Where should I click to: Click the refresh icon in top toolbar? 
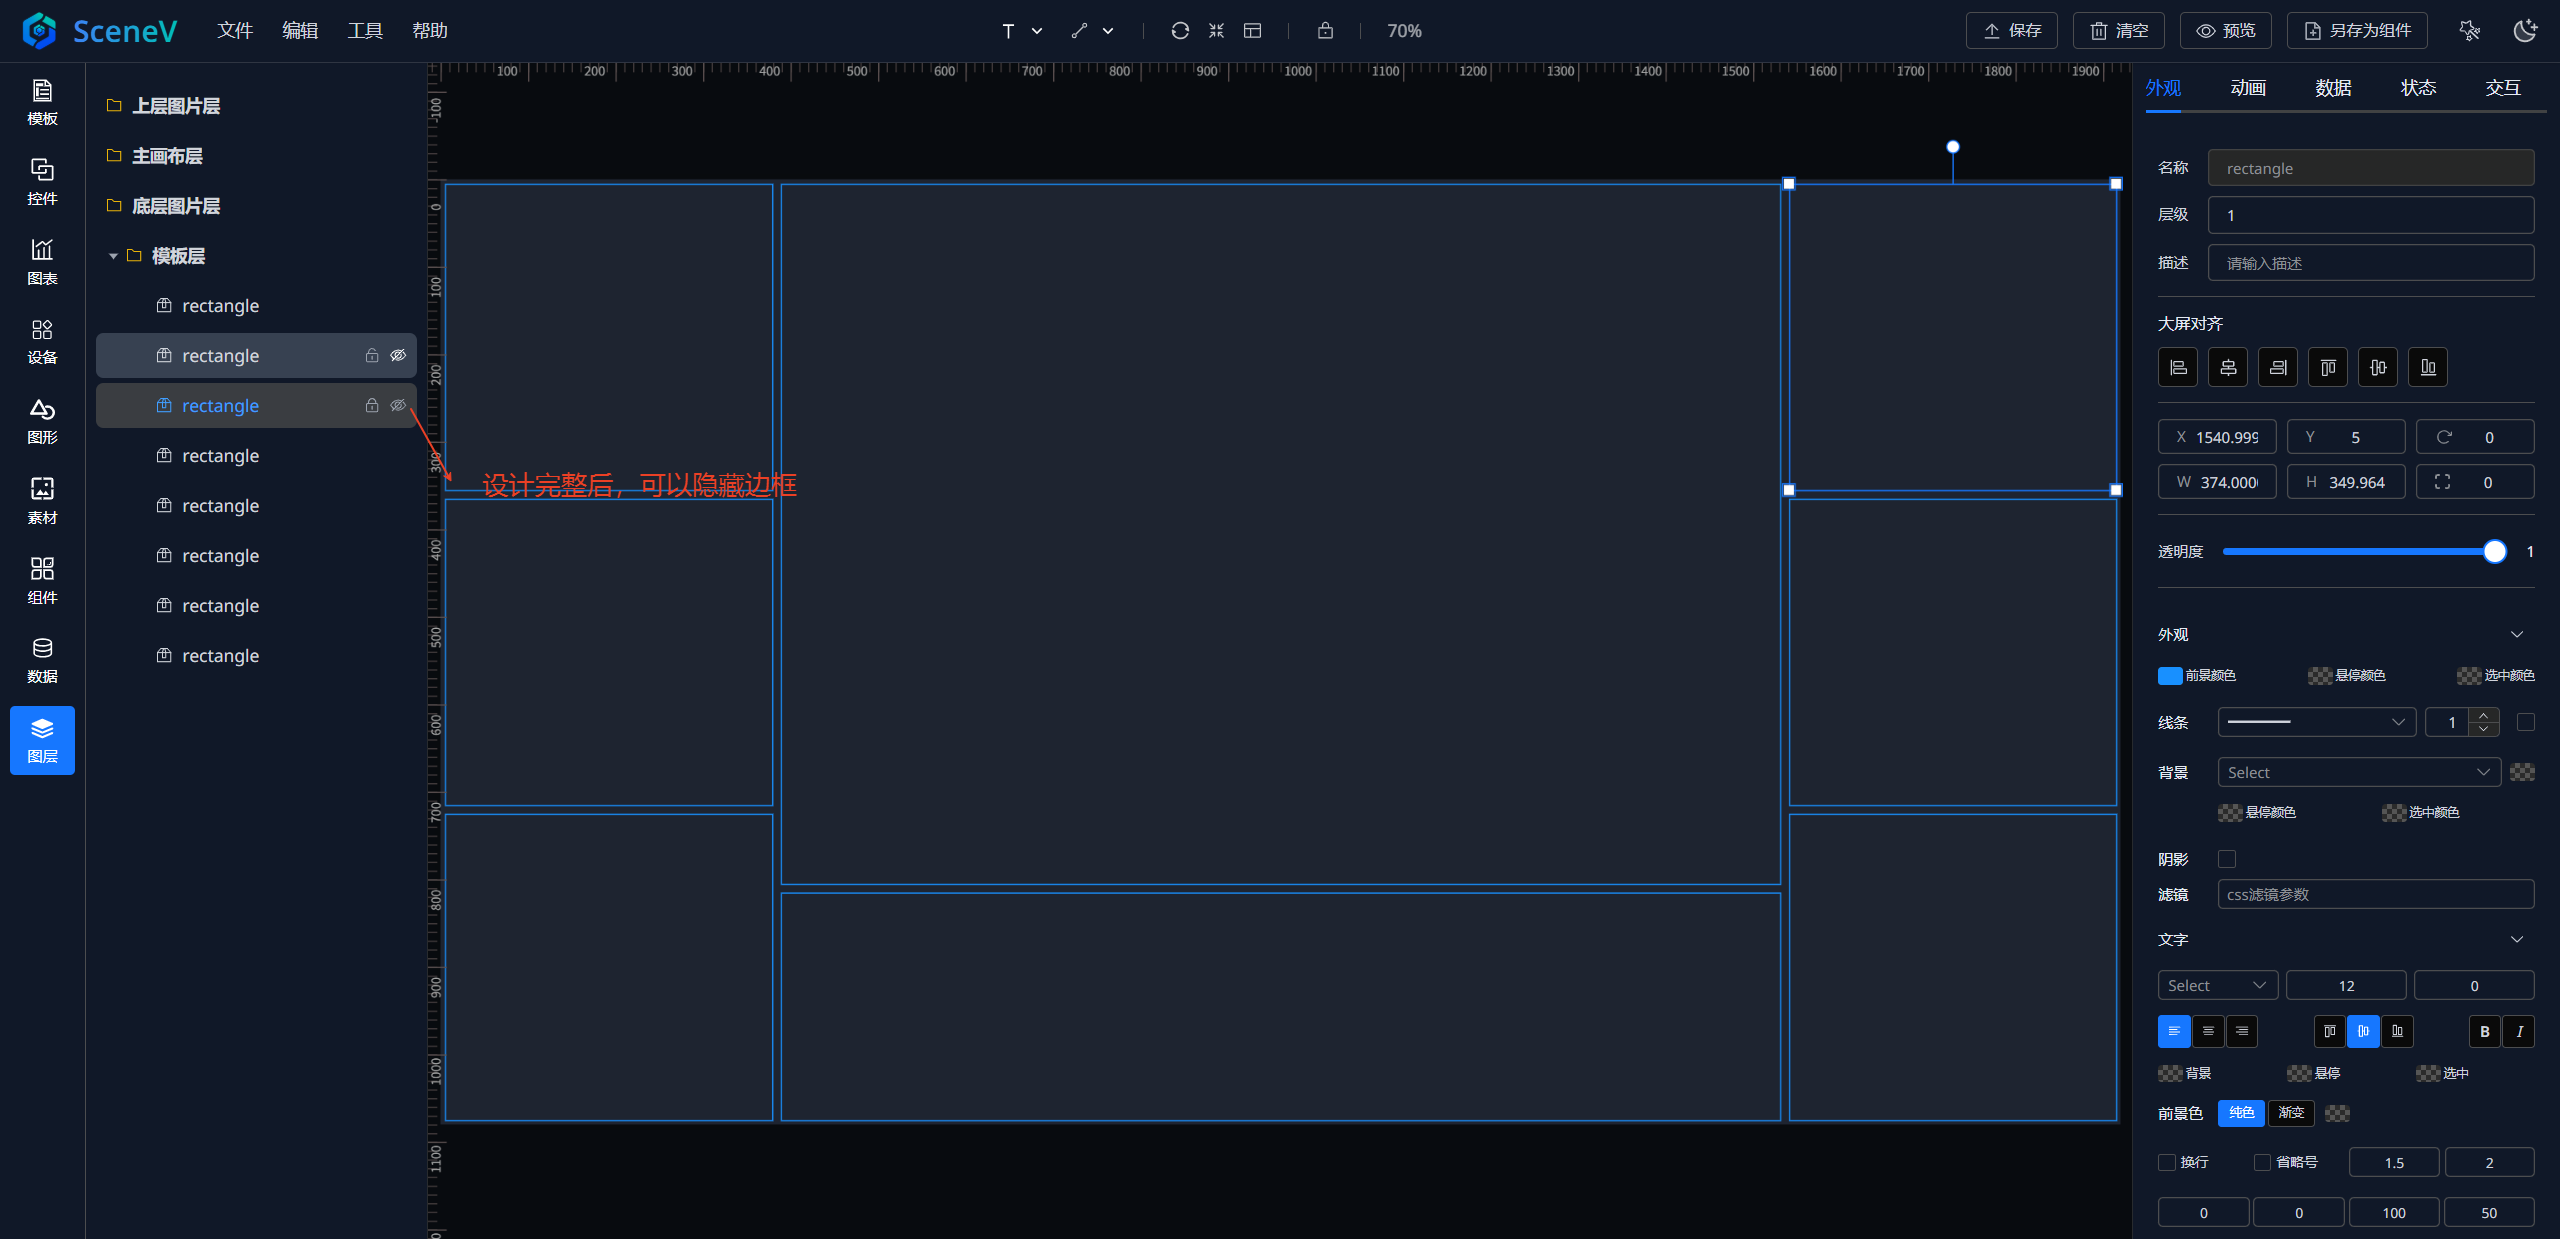tap(1180, 31)
